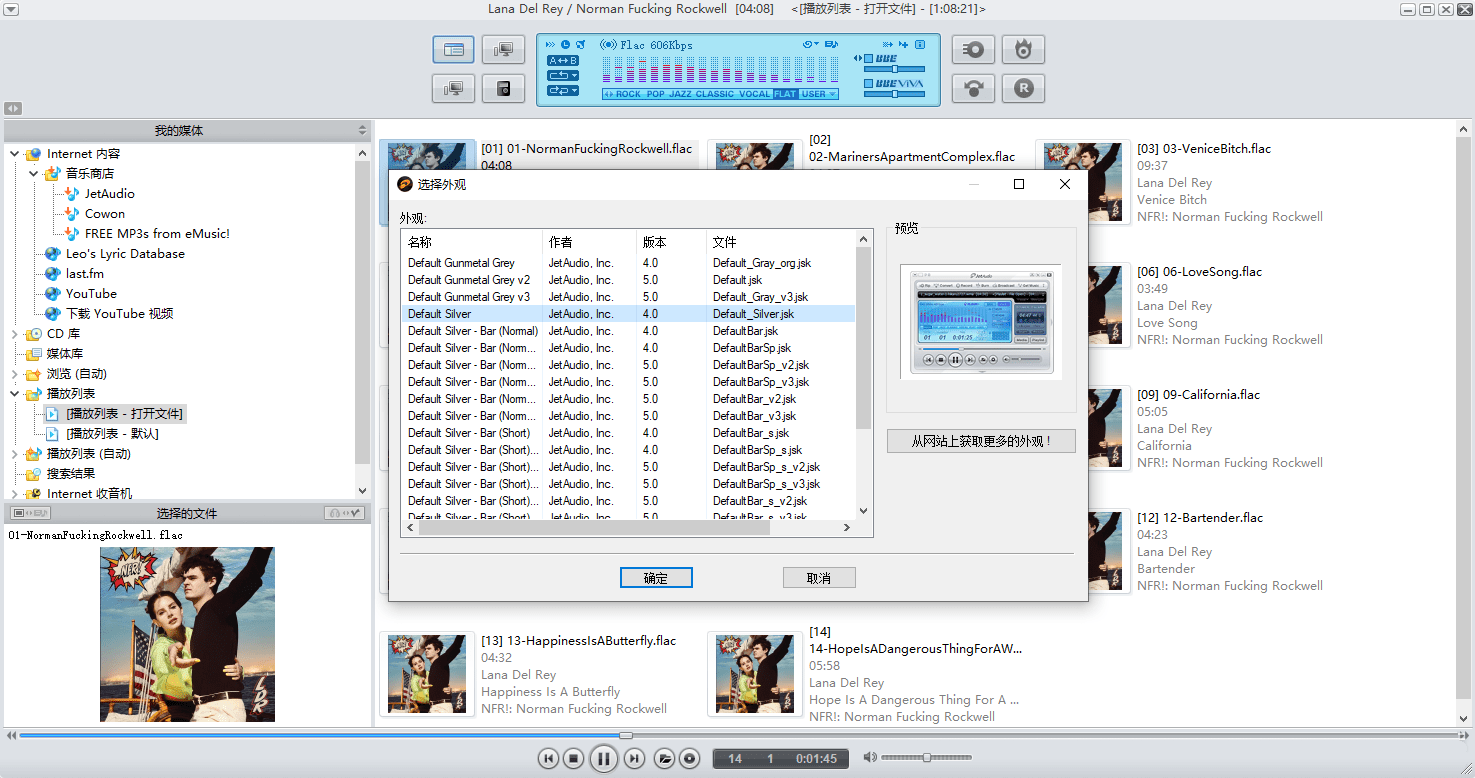
Task: Select 03-VeniceBitch.flac album thumbnail
Action: click(1082, 182)
